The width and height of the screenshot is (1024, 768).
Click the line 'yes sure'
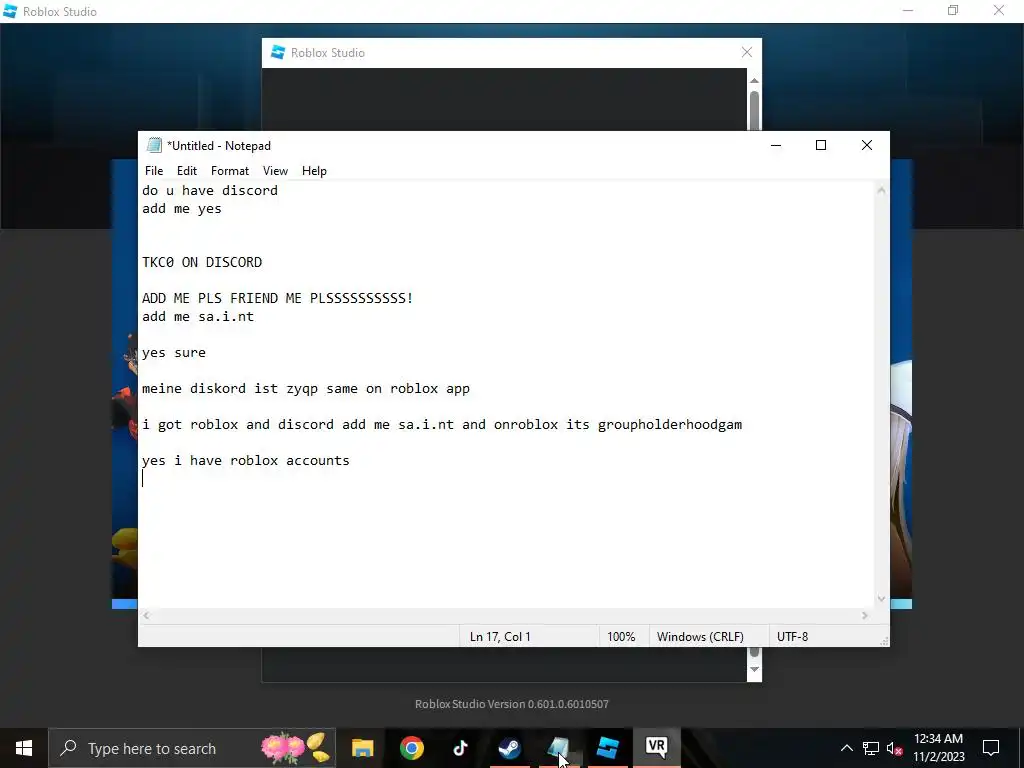174,353
